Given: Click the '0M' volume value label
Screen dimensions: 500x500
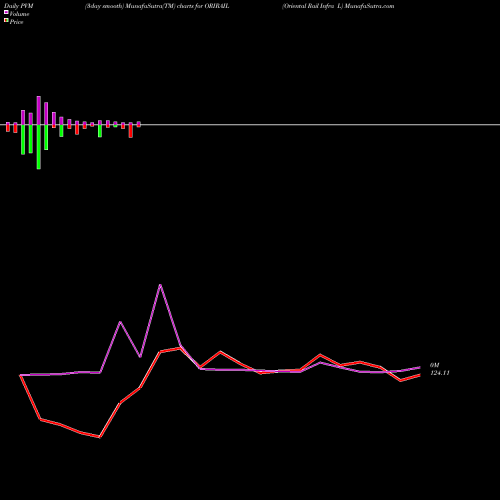Looking at the screenshot, I should pos(435,365).
